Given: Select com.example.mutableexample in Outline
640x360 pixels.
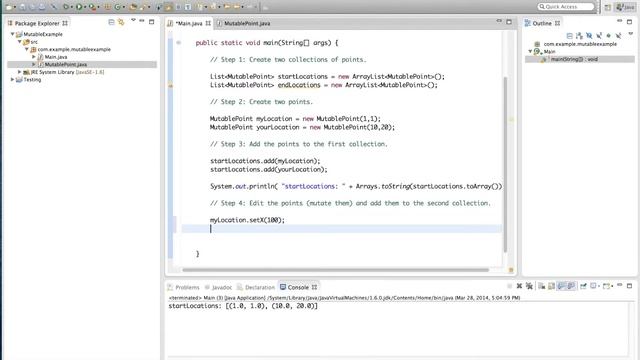Looking at the screenshot, I should 580,44.
